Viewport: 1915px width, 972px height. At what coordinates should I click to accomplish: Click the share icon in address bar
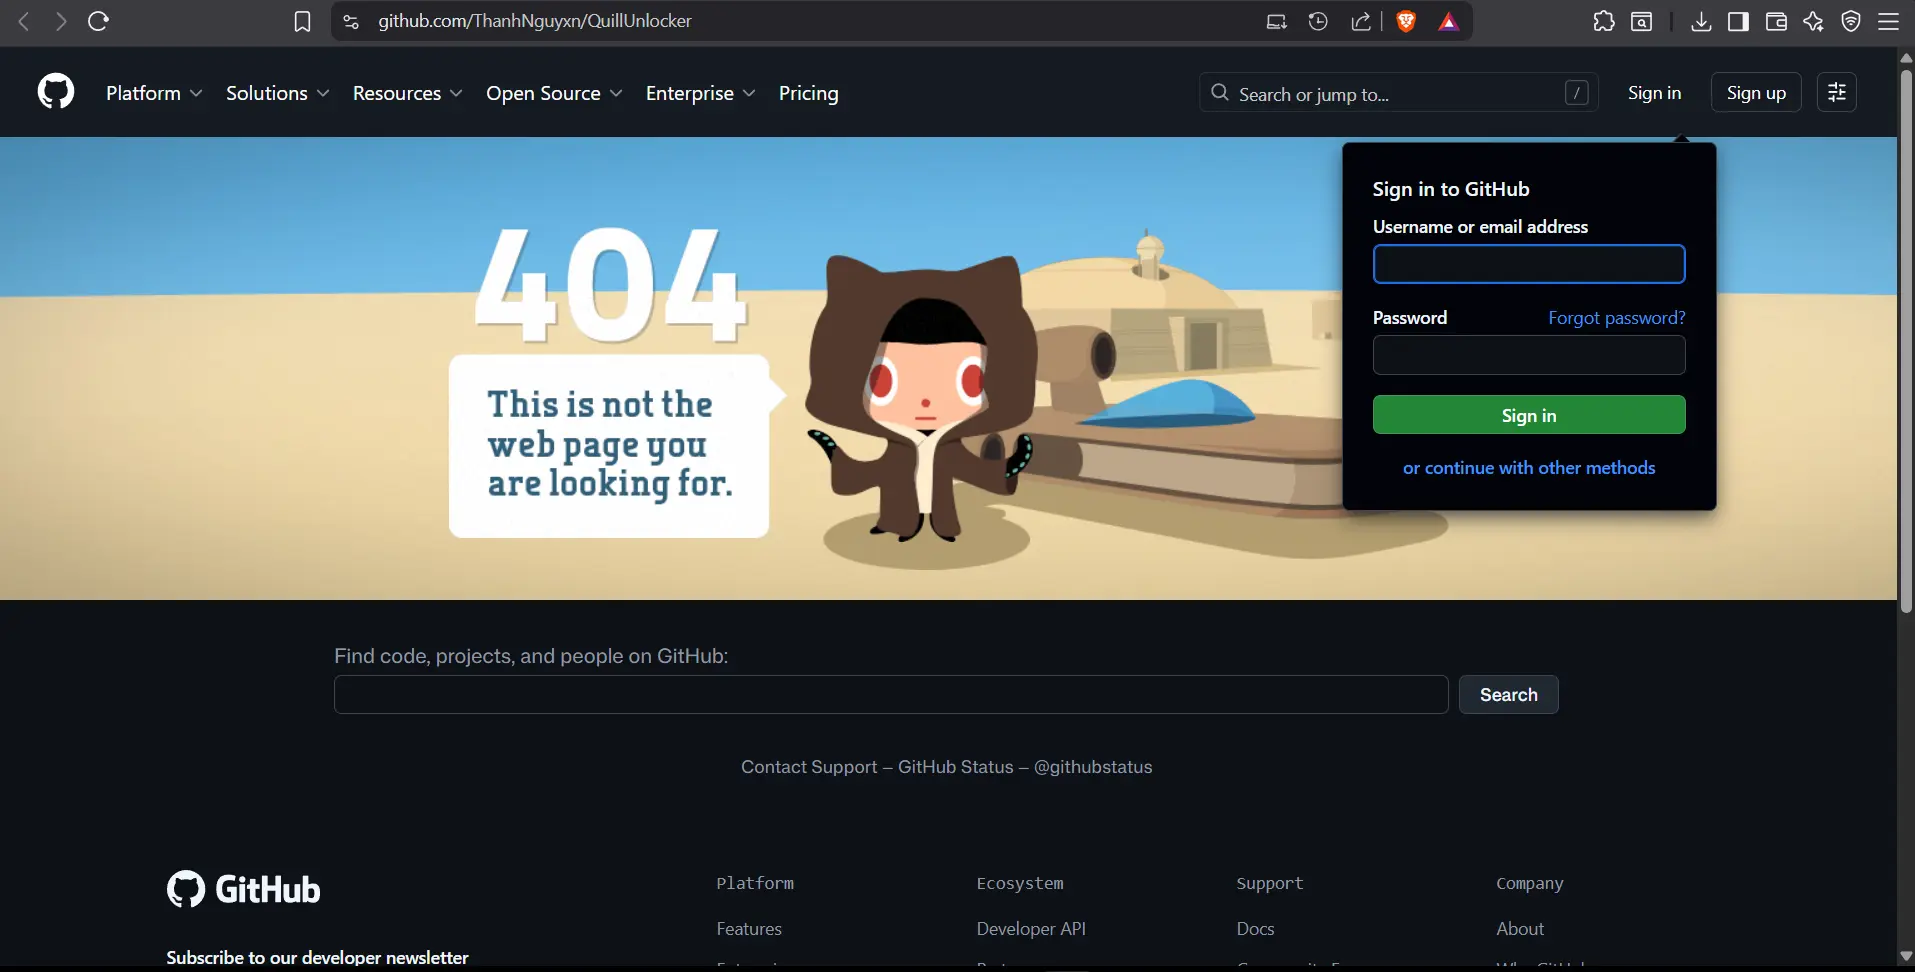pos(1361,21)
